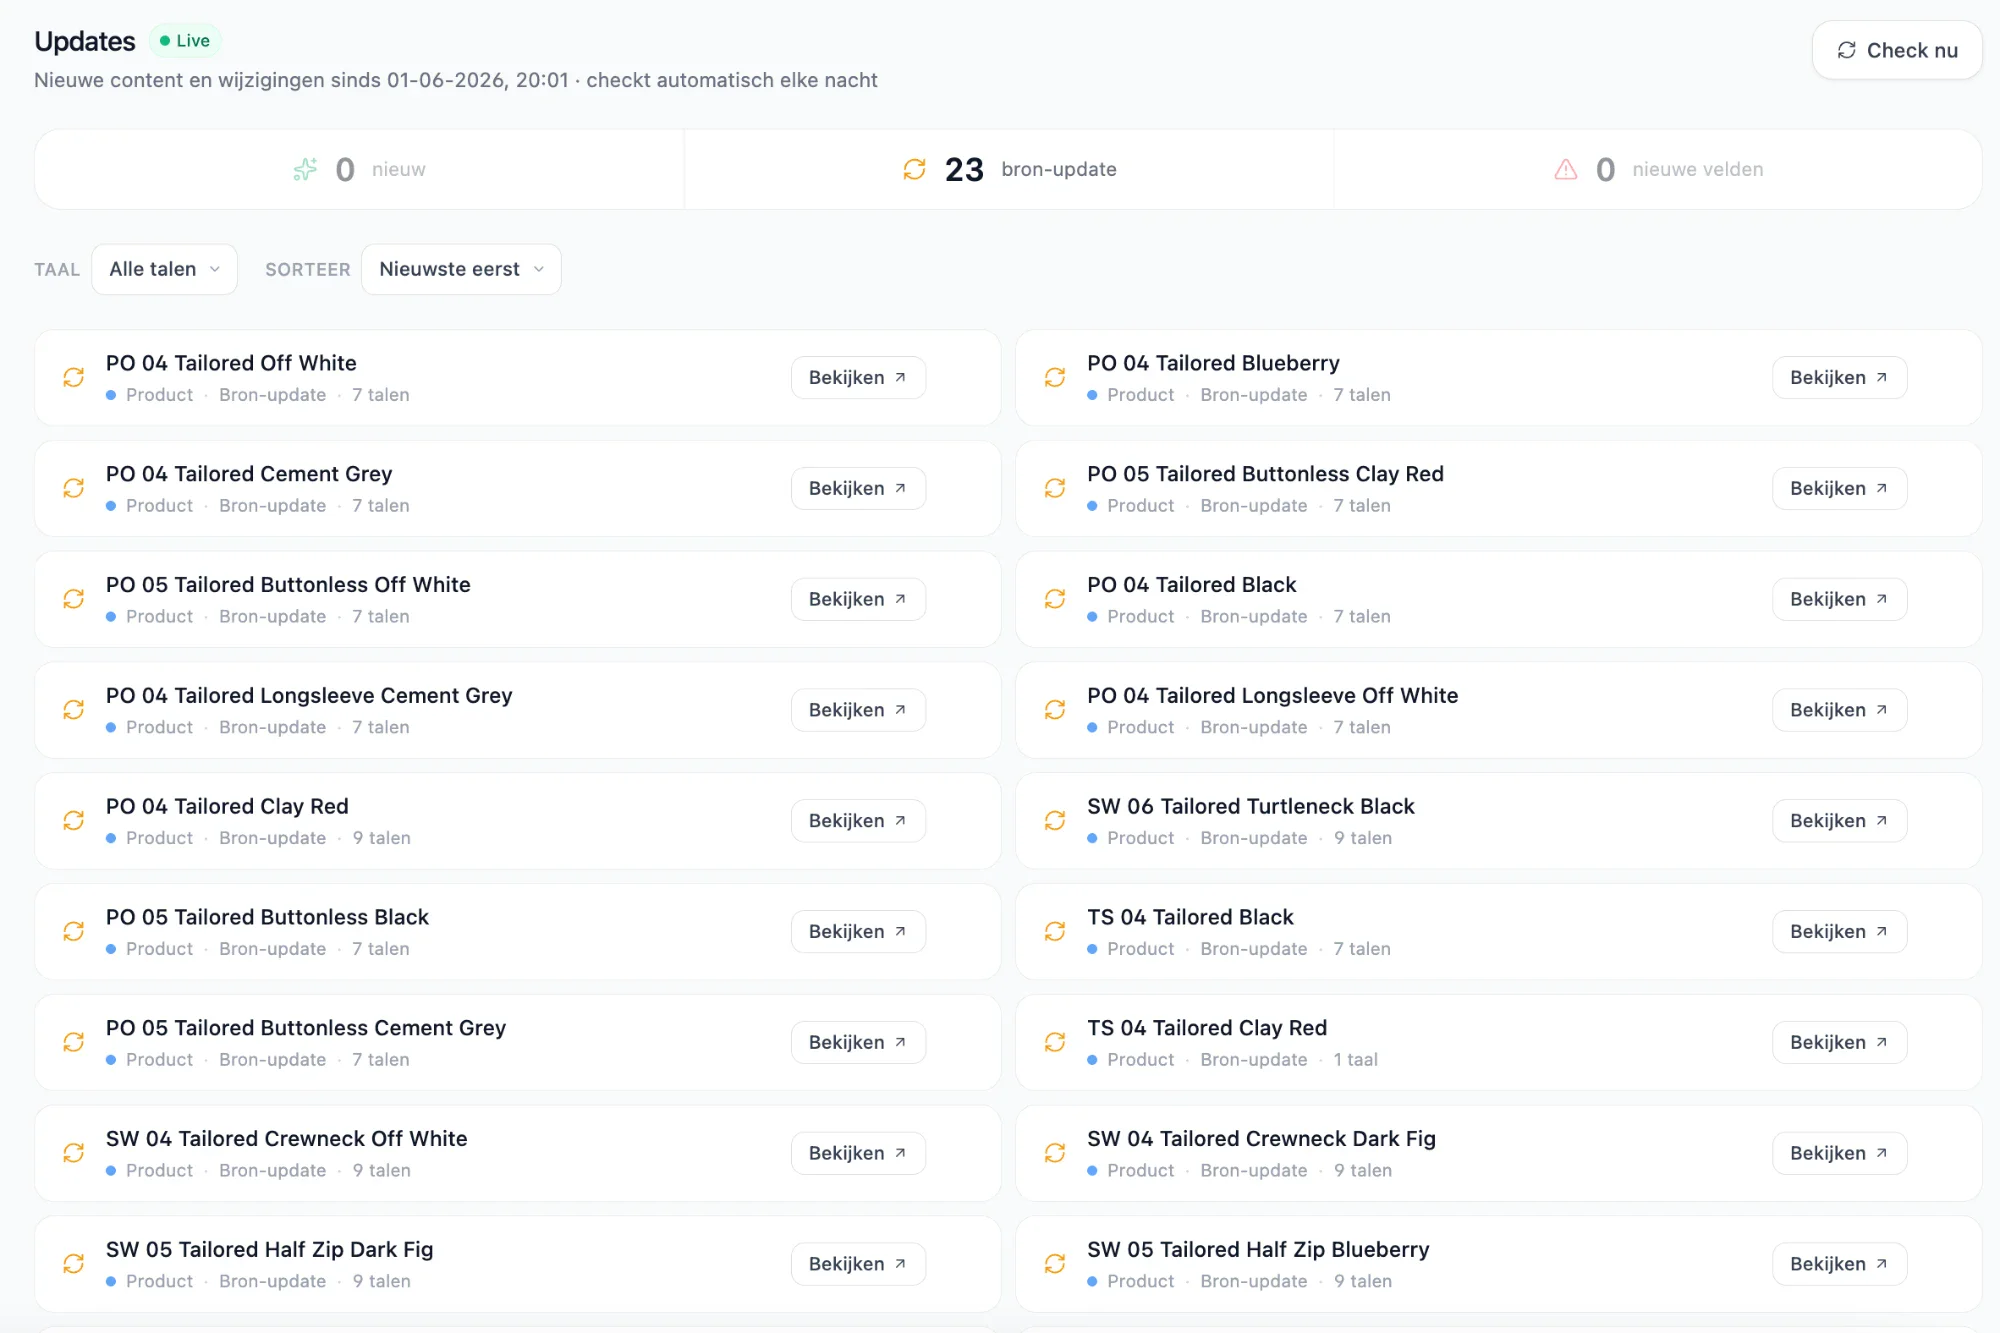The width and height of the screenshot is (2000, 1333).
Task: Click sync icon of SW 04 Tailored Crewneck Off White
Action: click(74, 1153)
